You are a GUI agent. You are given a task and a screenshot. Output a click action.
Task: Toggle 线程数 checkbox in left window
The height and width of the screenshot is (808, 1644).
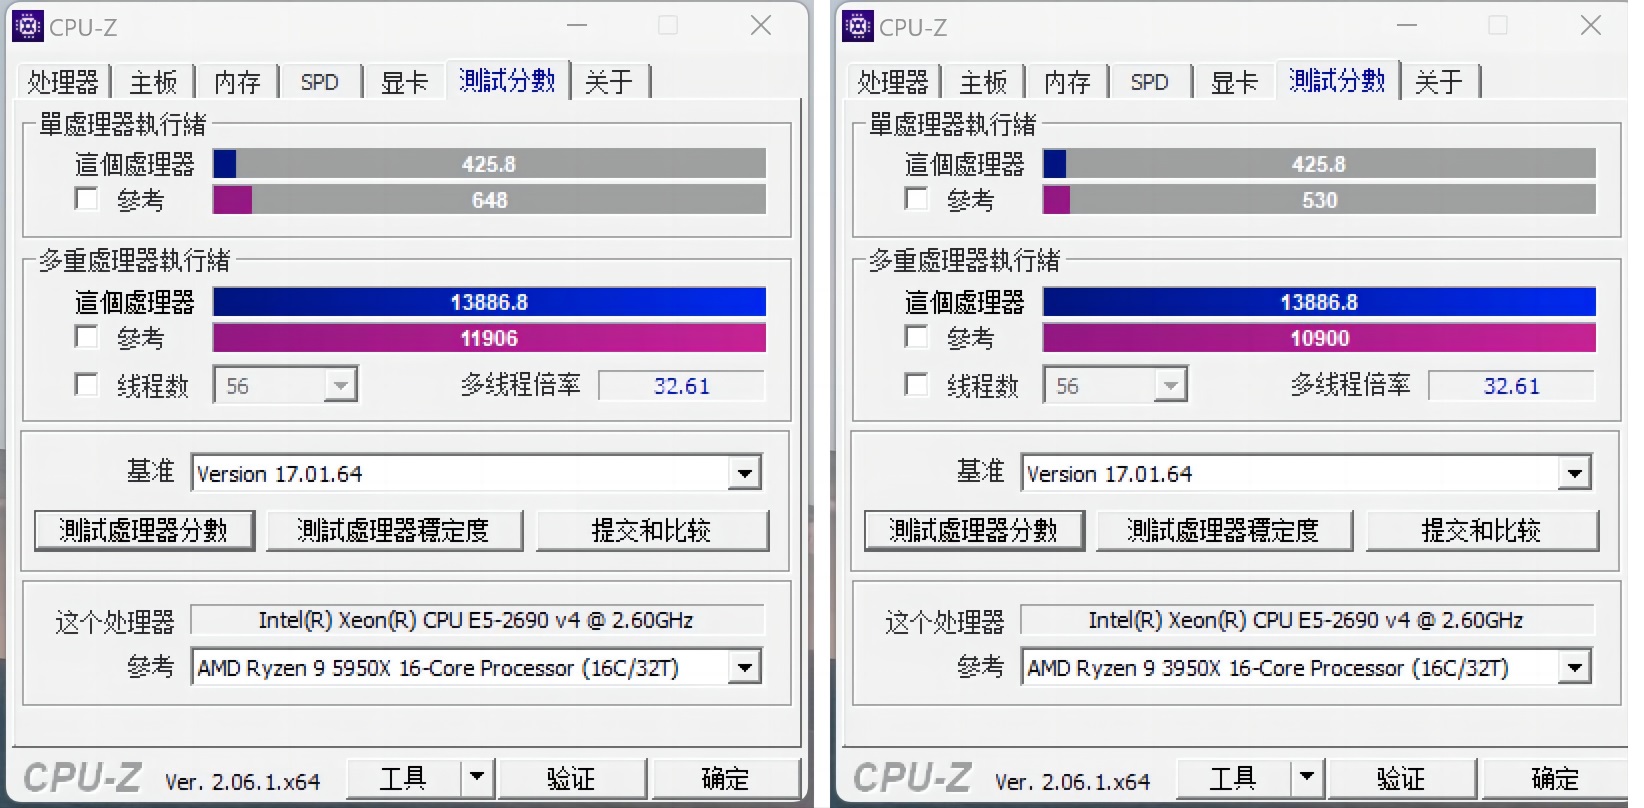point(87,385)
